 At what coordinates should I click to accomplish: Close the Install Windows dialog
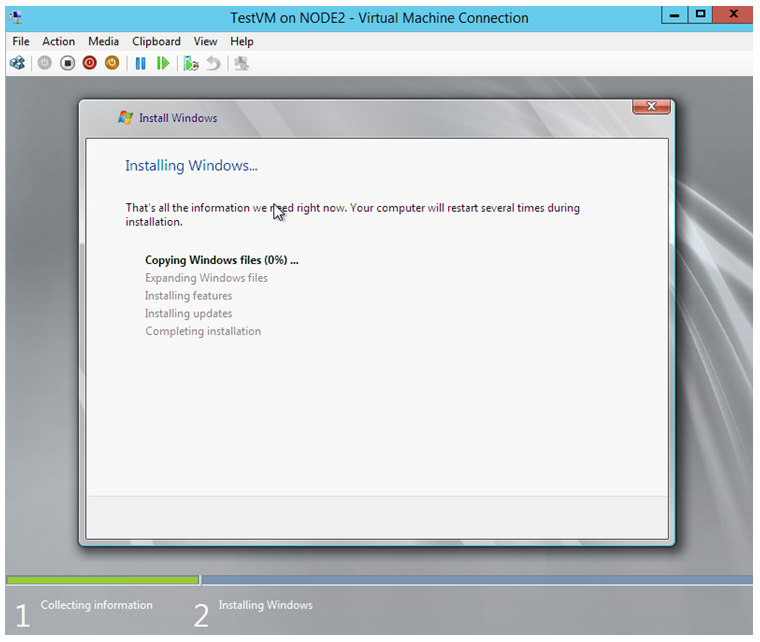(651, 106)
